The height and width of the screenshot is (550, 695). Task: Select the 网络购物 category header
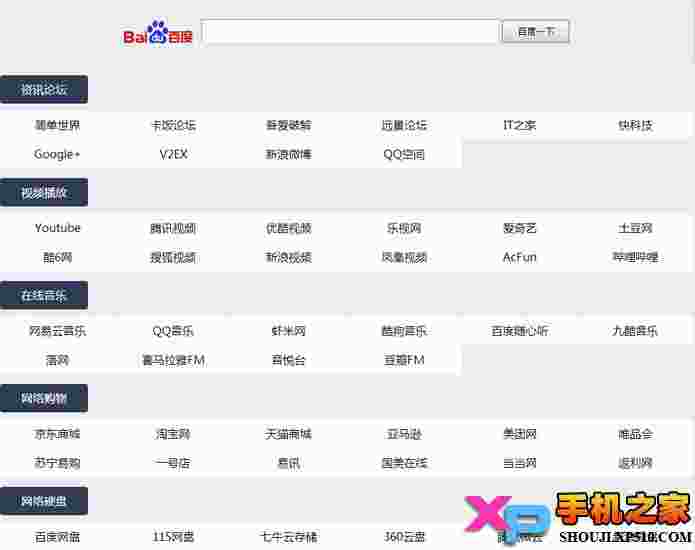coord(43,398)
